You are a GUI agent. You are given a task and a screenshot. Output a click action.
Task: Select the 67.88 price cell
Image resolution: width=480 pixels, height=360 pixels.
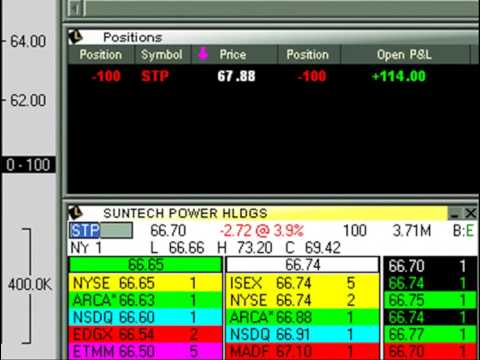236,76
